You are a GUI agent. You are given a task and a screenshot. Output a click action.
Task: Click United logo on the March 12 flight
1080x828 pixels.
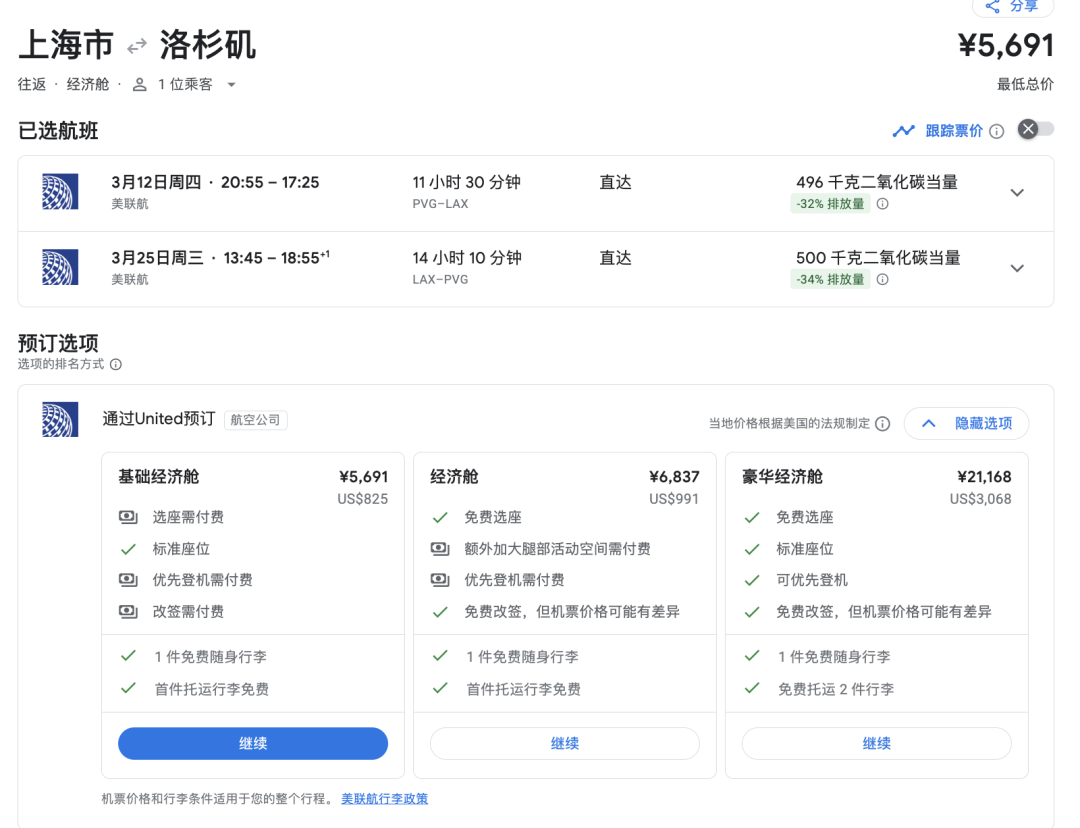click(60, 192)
